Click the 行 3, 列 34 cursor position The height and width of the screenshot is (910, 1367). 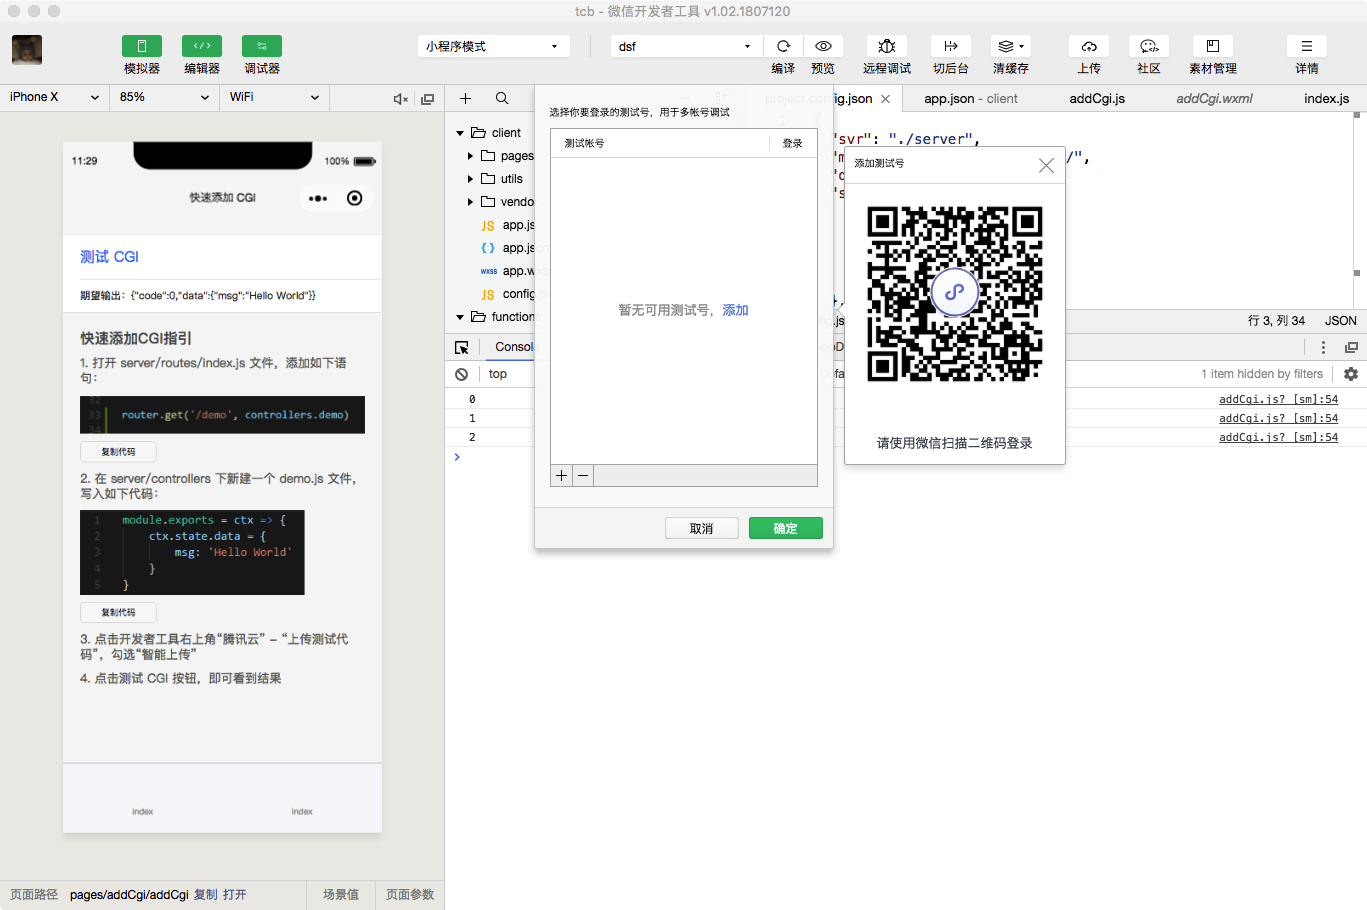[x=1276, y=321]
